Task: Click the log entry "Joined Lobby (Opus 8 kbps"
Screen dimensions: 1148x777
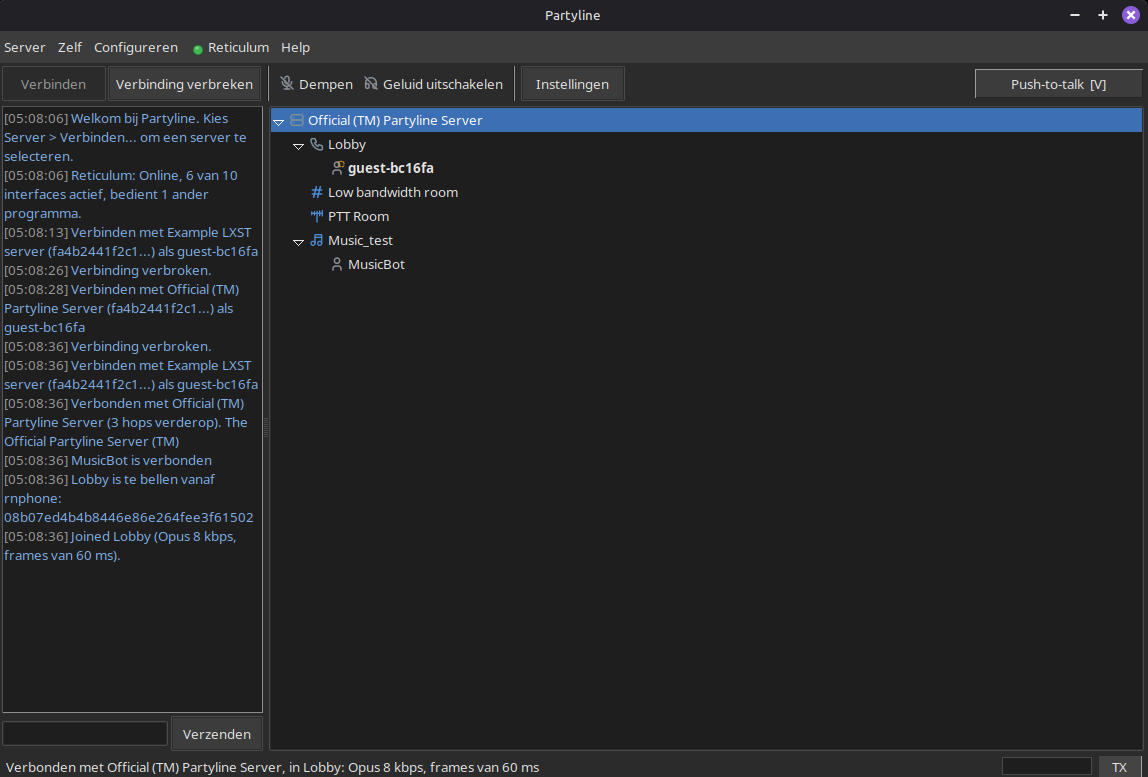Action: pos(154,537)
